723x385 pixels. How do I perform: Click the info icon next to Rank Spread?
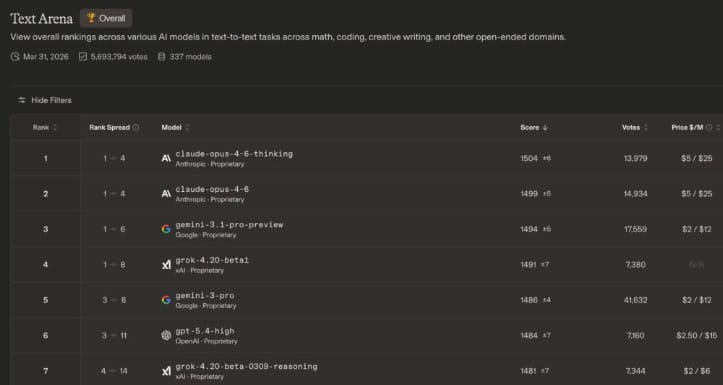pos(136,127)
